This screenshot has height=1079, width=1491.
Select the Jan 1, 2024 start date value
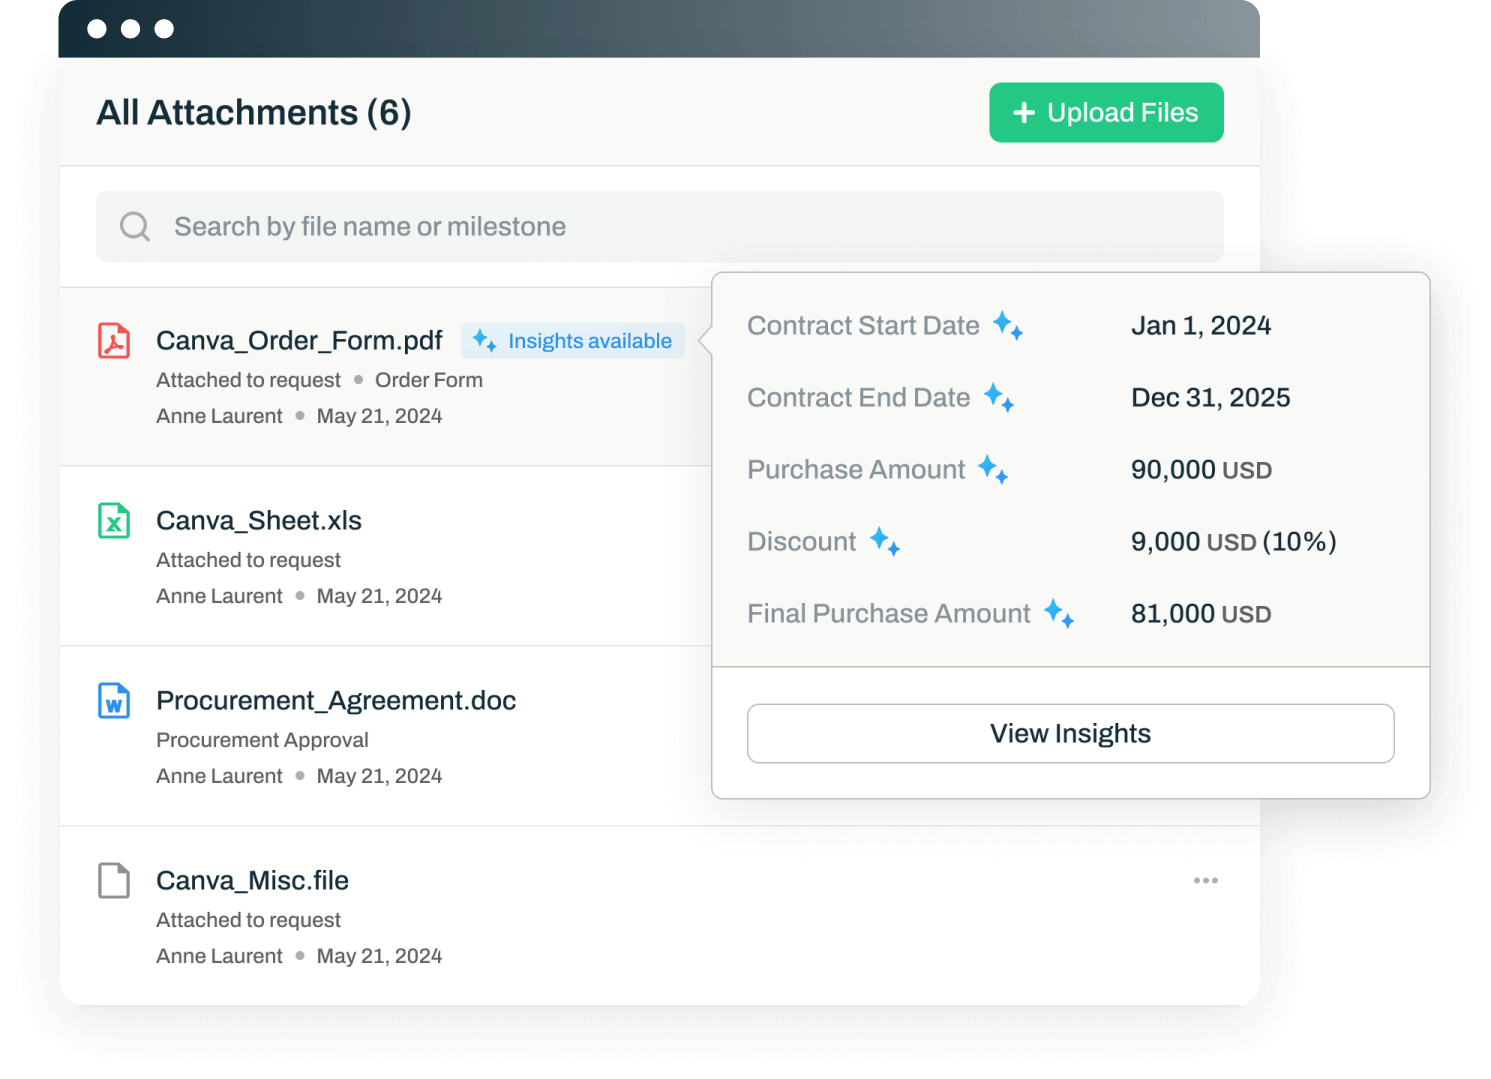(x=1201, y=326)
